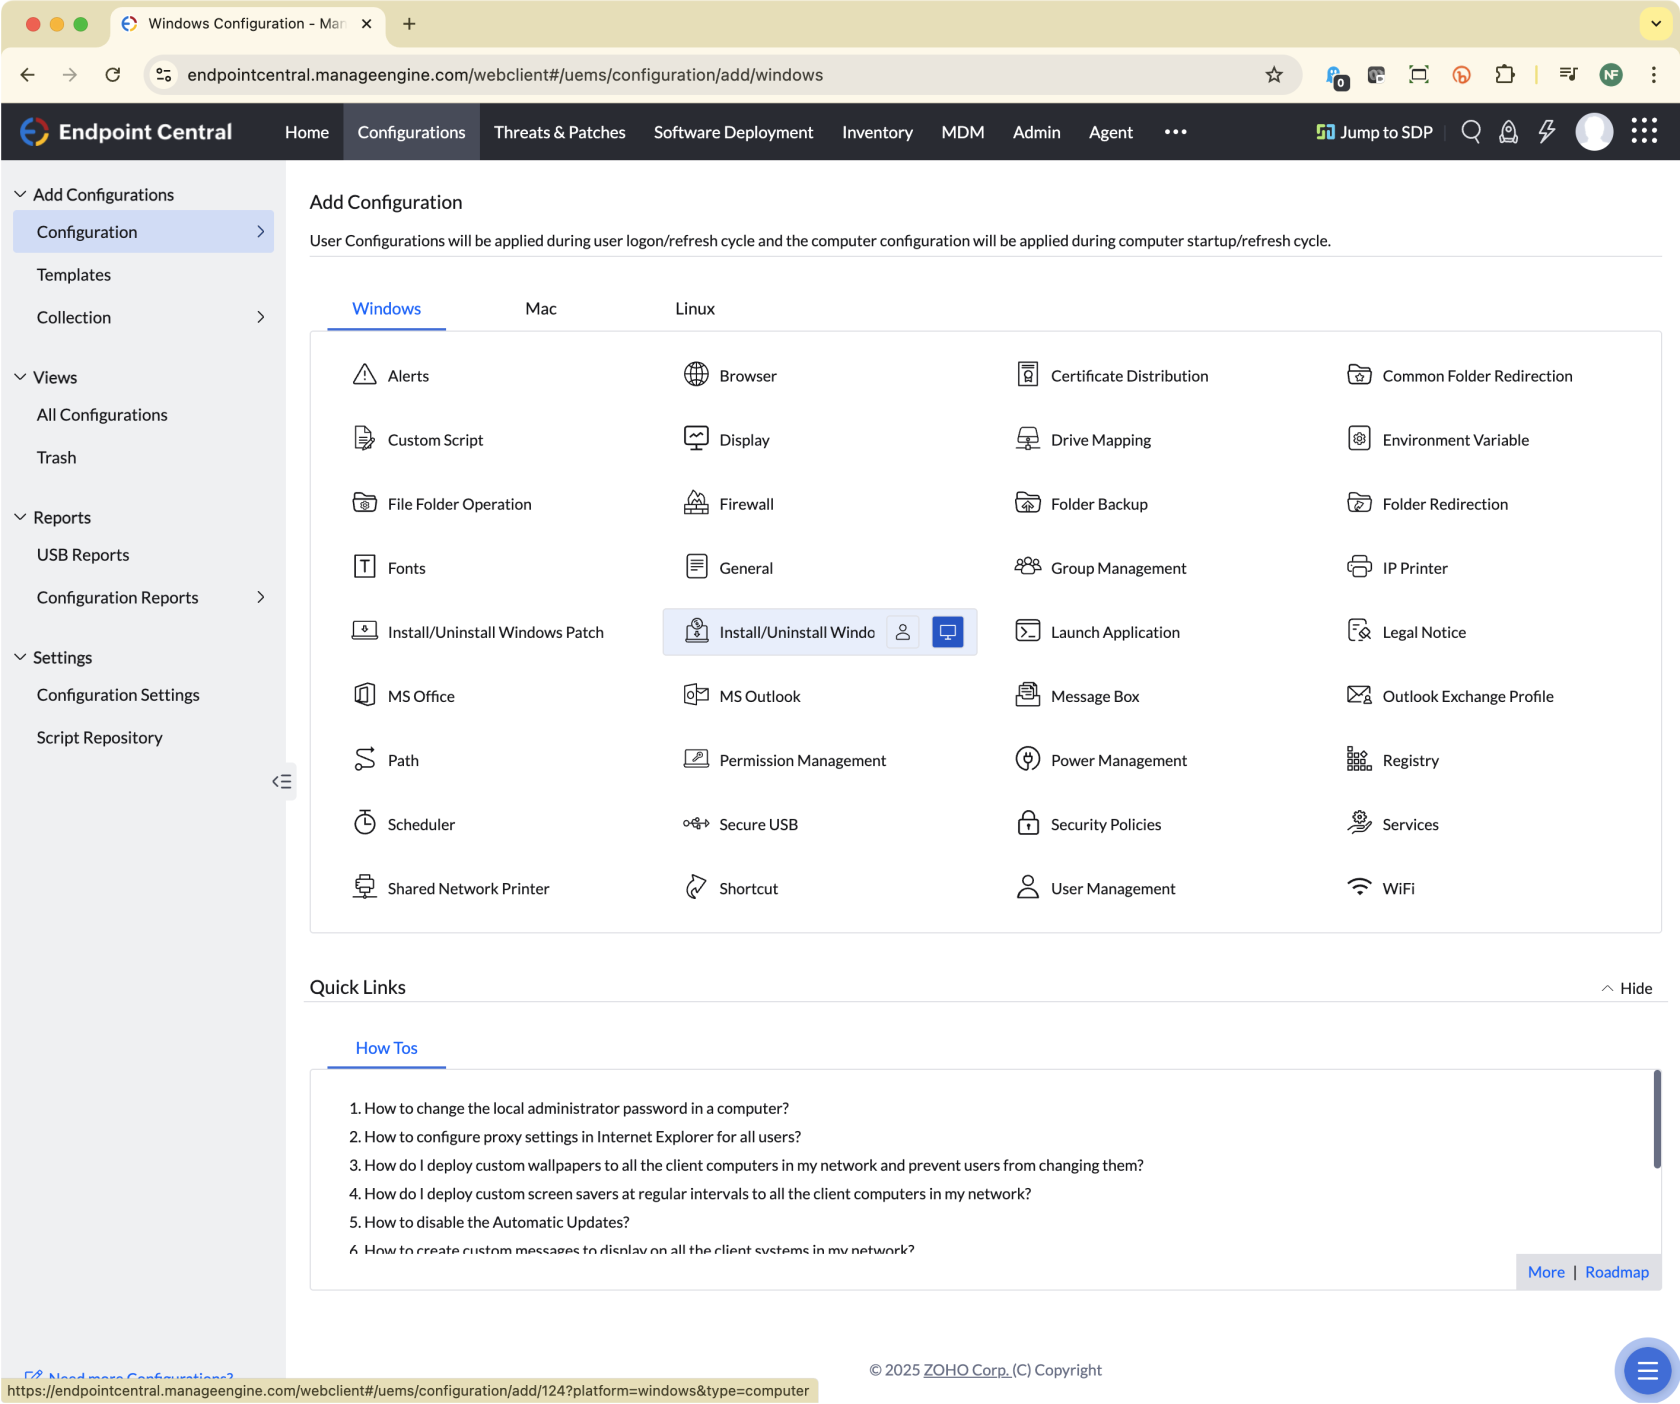Open the More quick links

(x=1546, y=1272)
